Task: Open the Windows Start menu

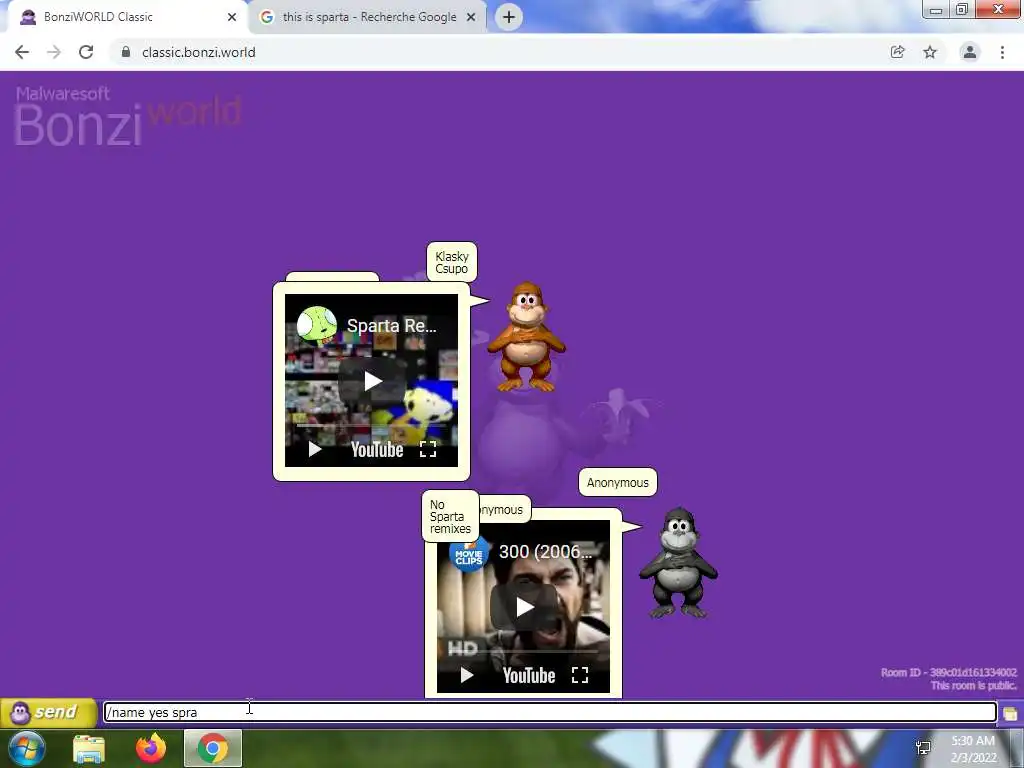Action: pyautogui.click(x=27, y=748)
